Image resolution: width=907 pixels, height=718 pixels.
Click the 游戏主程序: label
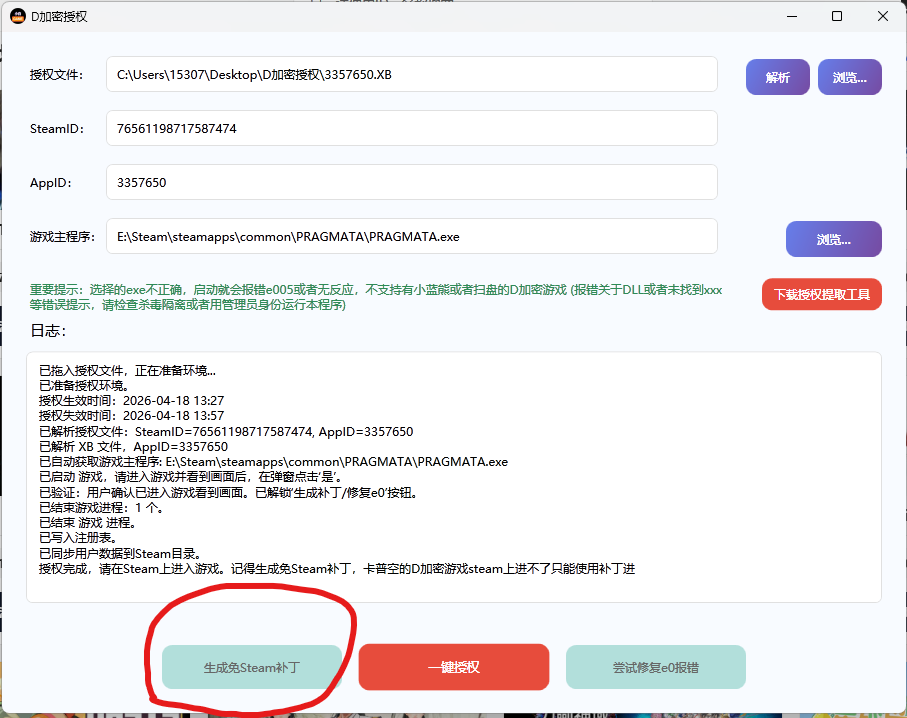(62, 237)
